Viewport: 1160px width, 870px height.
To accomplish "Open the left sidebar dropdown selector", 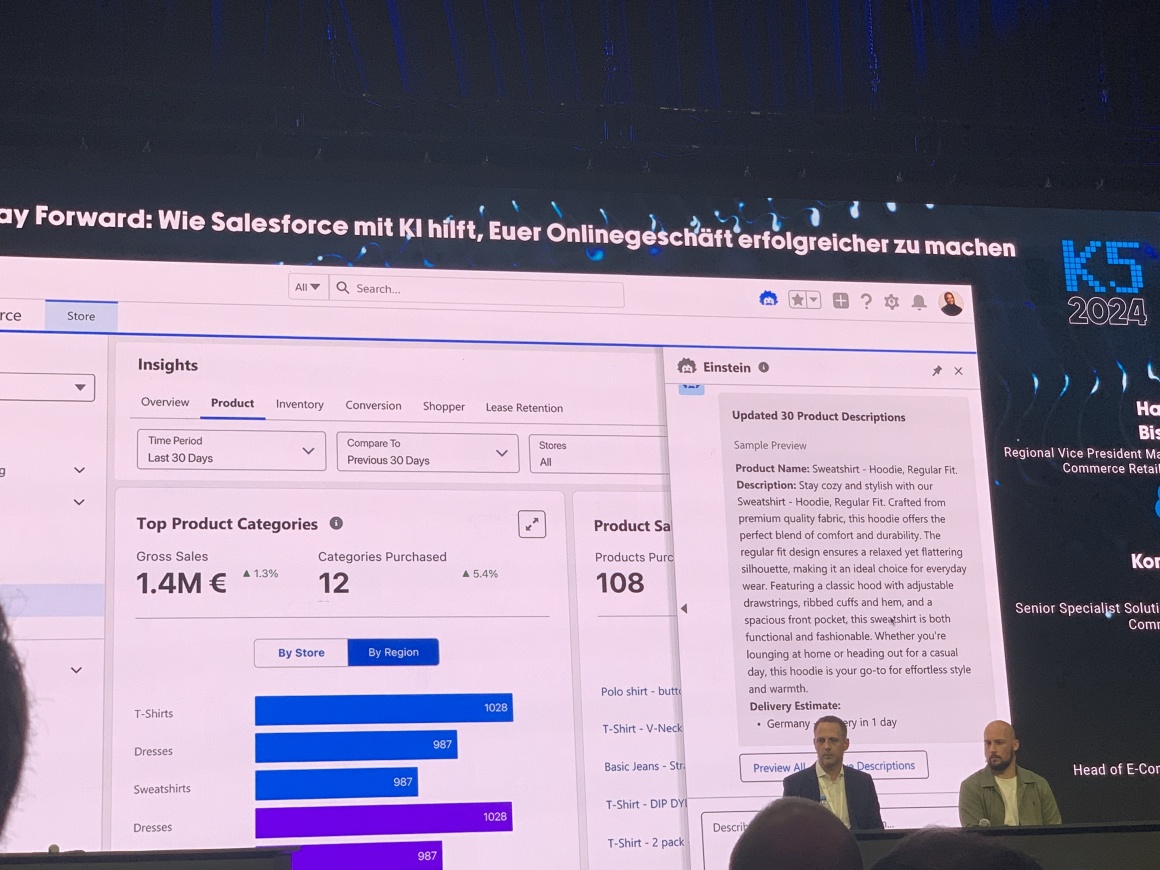I will click(47, 387).
